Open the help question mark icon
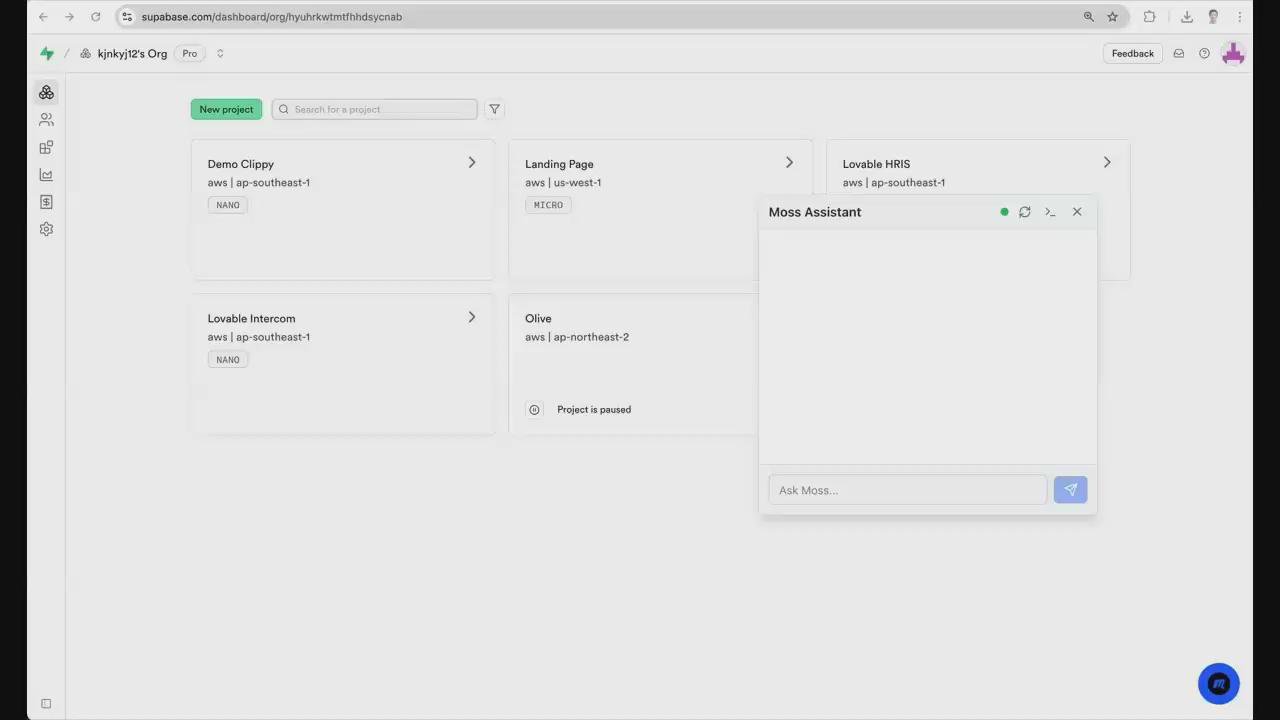Viewport: 1280px width, 720px height. [1204, 54]
